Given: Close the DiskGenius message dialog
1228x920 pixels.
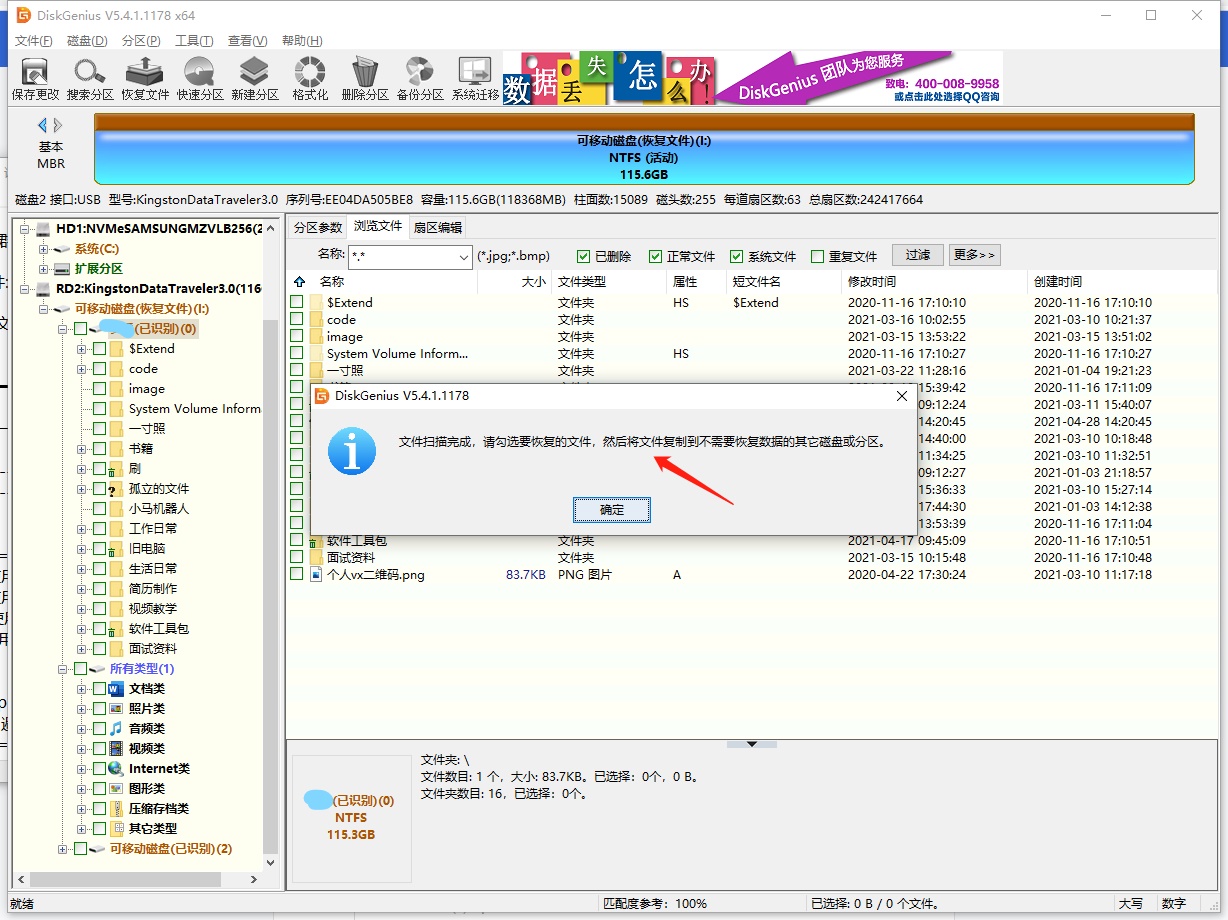Looking at the screenshot, I should tap(901, 396).
